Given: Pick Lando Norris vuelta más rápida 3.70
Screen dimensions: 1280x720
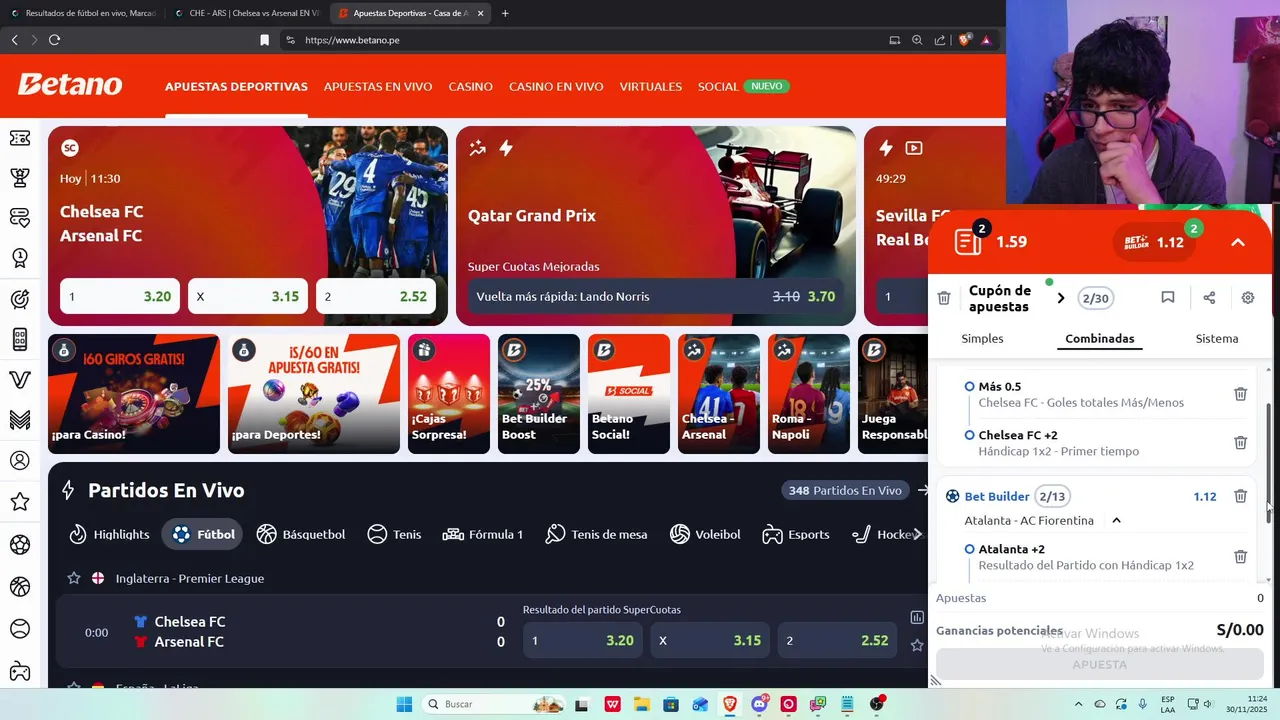Looking at the screenshot, I should pos(656,296).
